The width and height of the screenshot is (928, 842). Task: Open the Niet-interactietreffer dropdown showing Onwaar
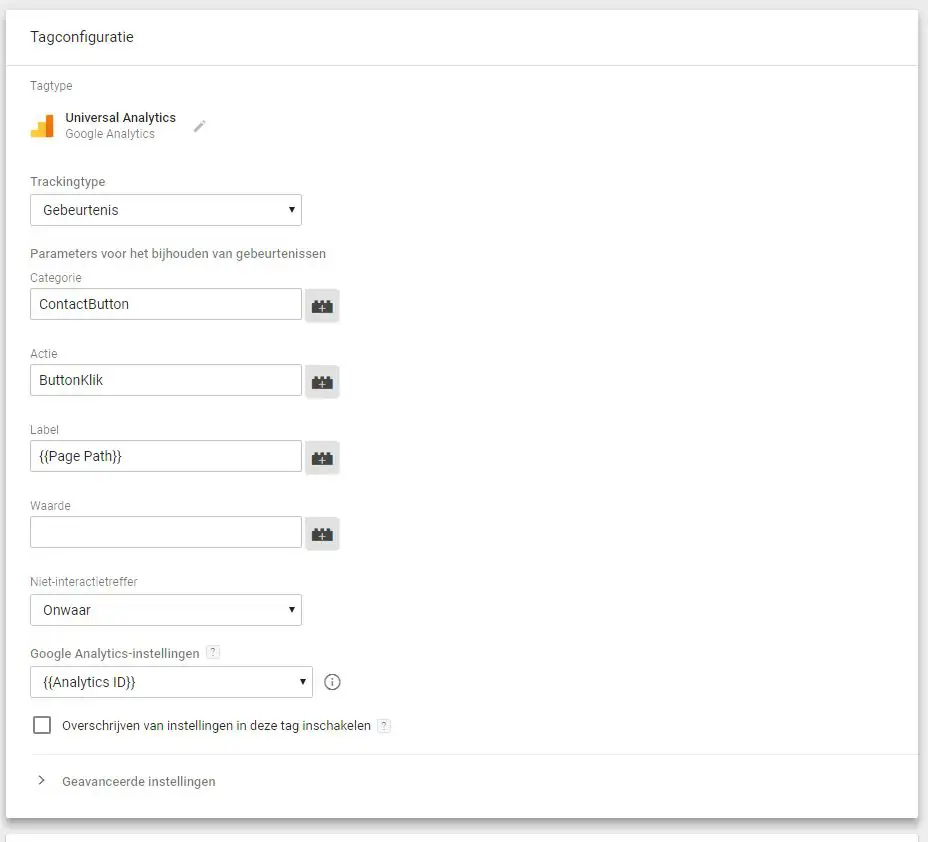(166, 610)
